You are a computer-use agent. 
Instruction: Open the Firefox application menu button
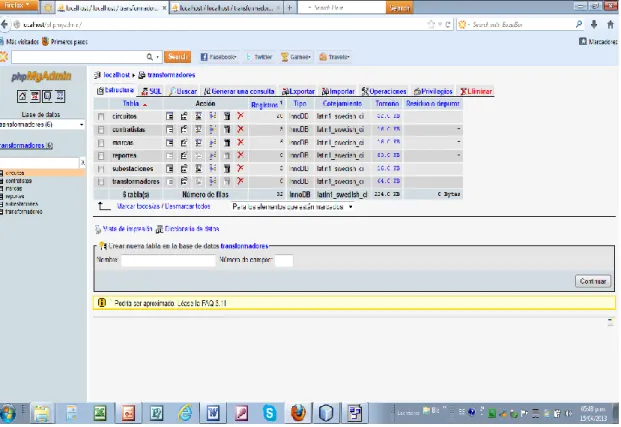[18, 5]
